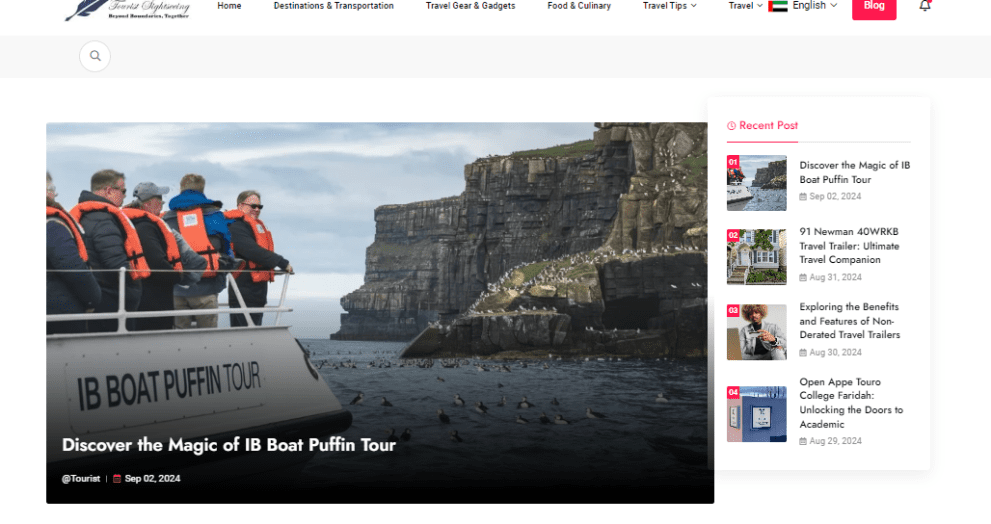This screenshot has width=991, height=524.
Task: Click the calendar icon next to Sep 02, 2024 in hero banner
Action: coord(116,479)
